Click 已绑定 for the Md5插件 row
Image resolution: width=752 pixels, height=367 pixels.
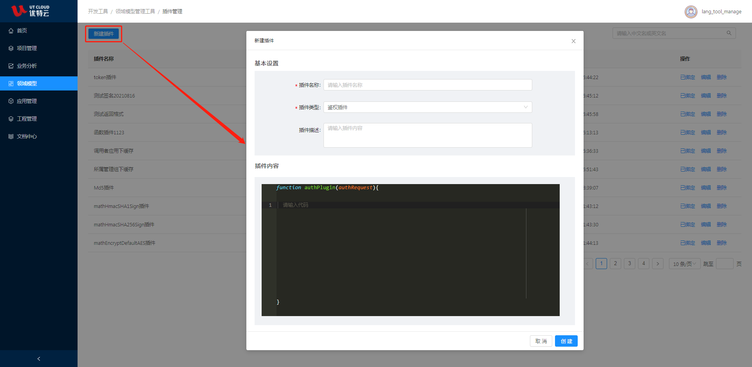click(688, 188)
